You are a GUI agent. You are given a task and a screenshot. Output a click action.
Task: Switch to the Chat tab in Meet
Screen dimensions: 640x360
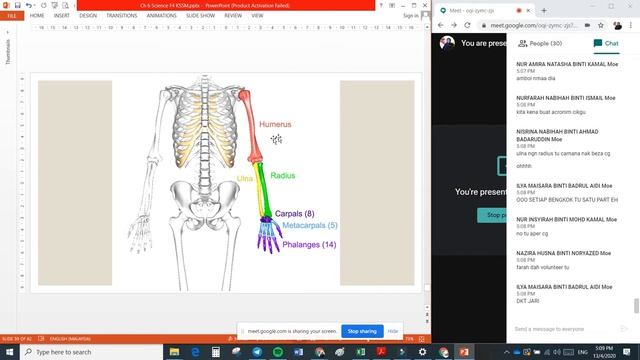tap(606, 43)
